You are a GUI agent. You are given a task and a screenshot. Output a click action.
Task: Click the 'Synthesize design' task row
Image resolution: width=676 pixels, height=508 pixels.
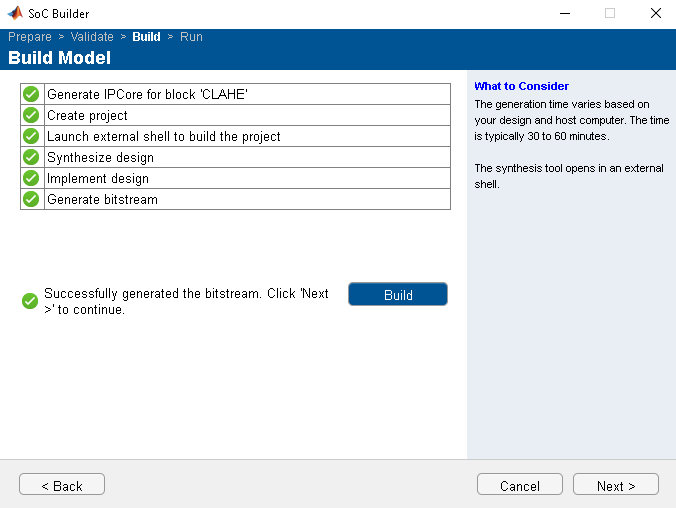[100, 157]
